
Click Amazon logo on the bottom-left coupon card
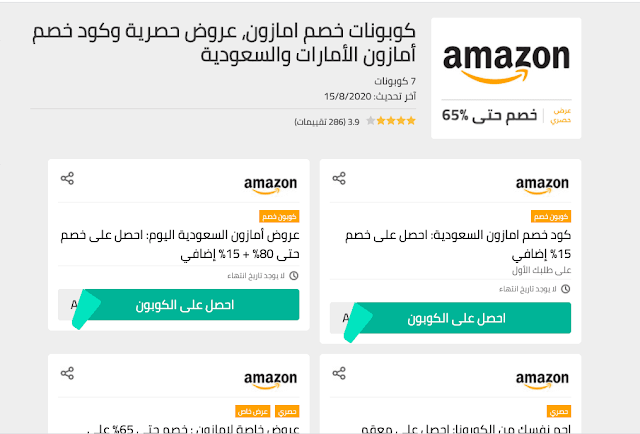point(271,379)
